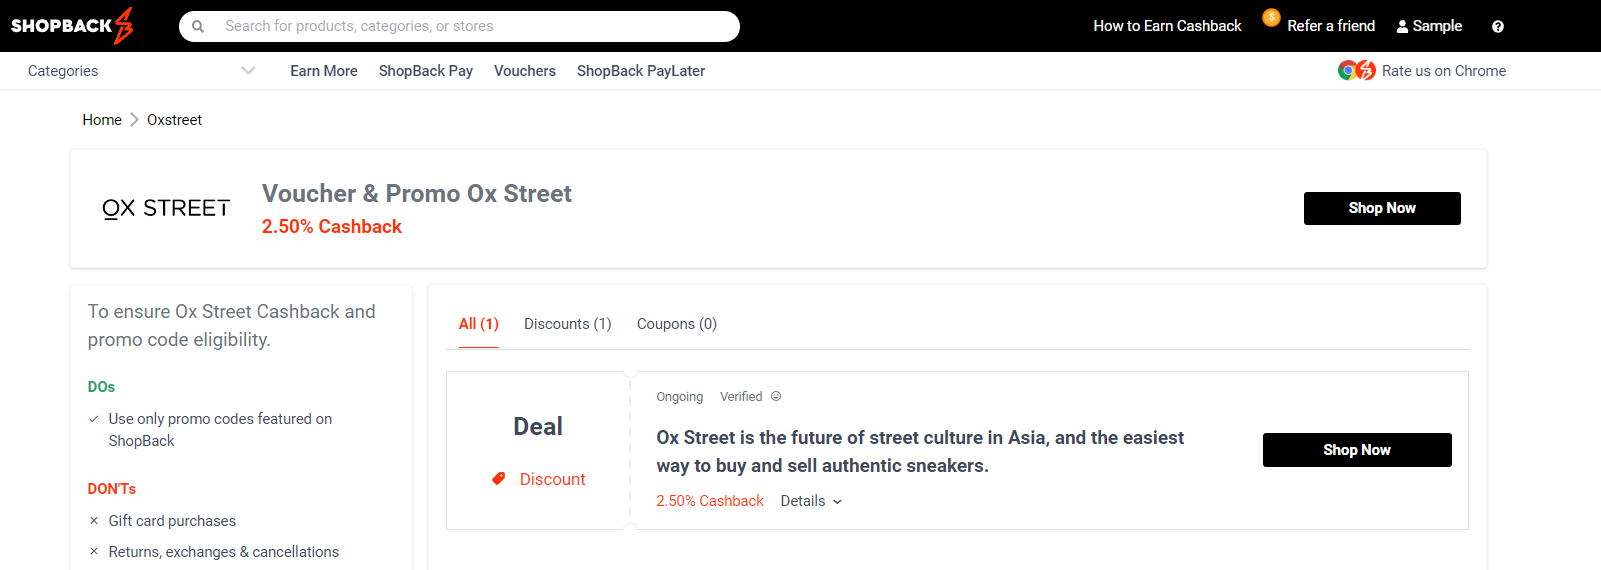Click the Chrome extension rating icon
1601x570 pixels.
click(x=1357, y=70)
